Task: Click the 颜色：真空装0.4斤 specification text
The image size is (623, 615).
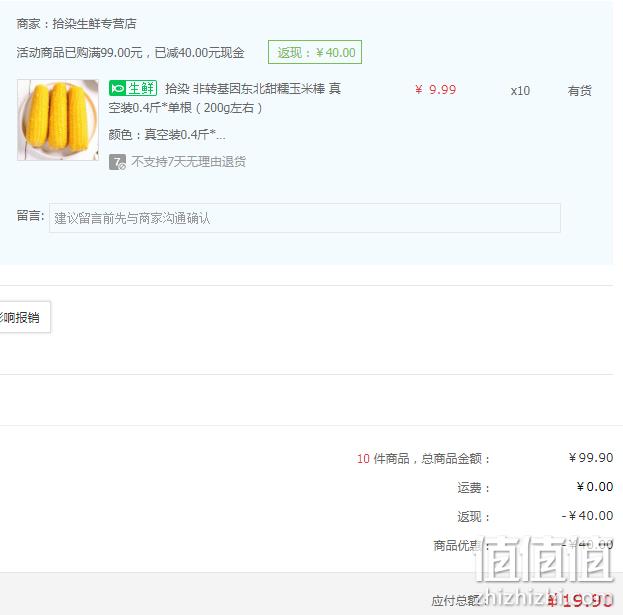Action: (167, 135)
